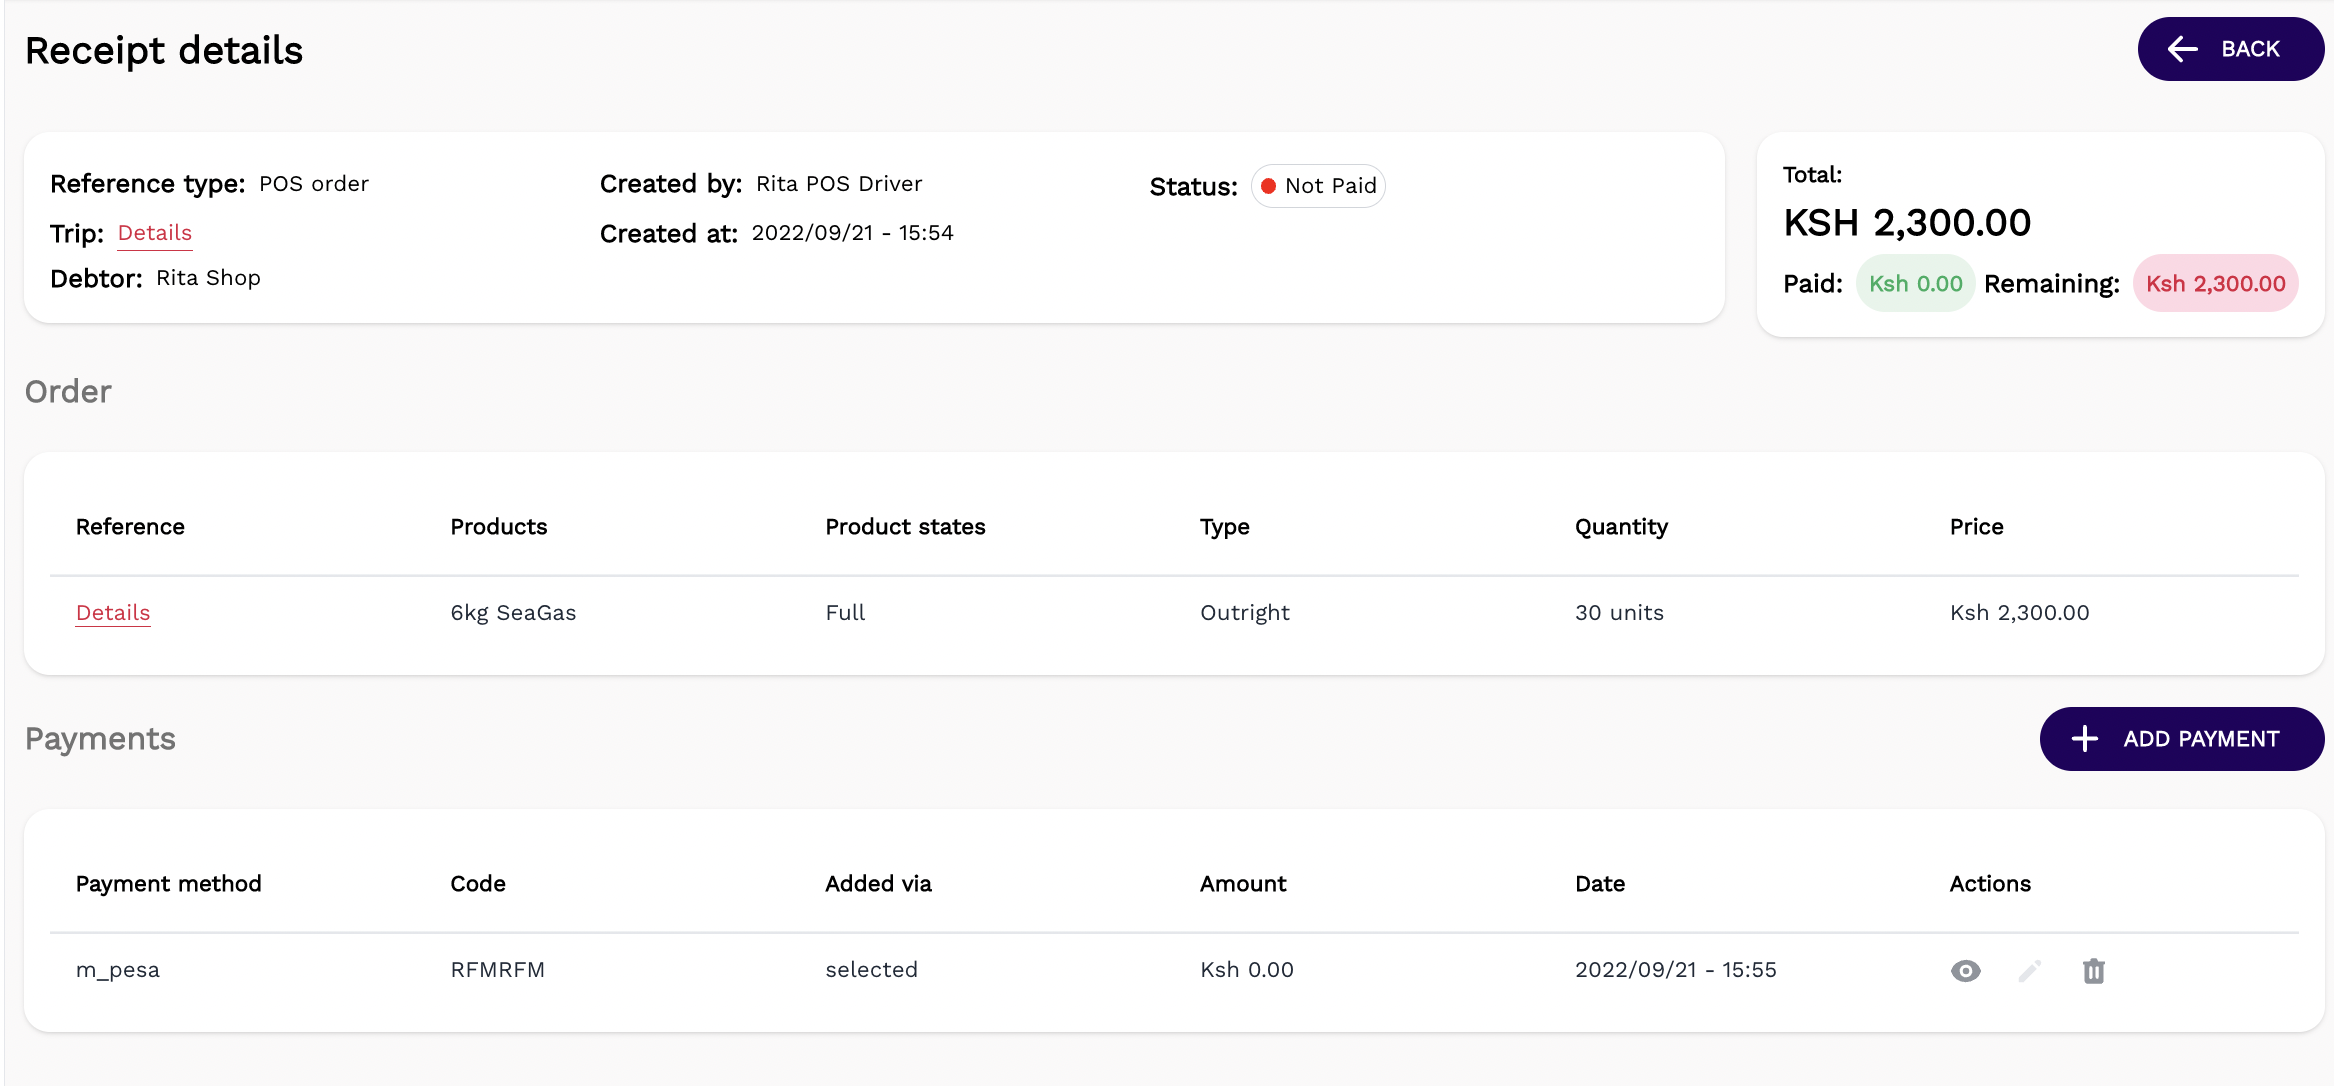
Task: Delete the m_pesa payment with trash icon
Action: [x=2094, y=971]
